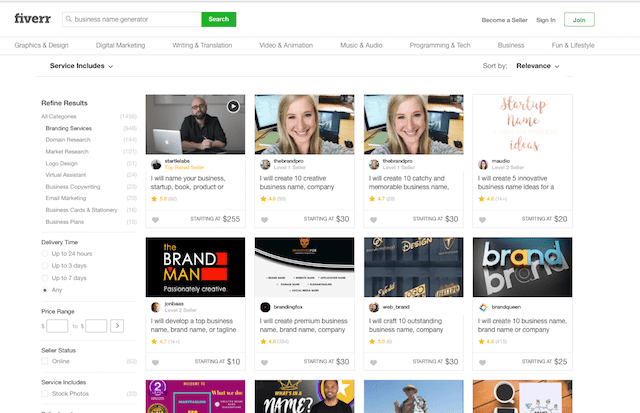Check the Online seller status box
This screenshot has width=640, height=413.
pos(45,361)
